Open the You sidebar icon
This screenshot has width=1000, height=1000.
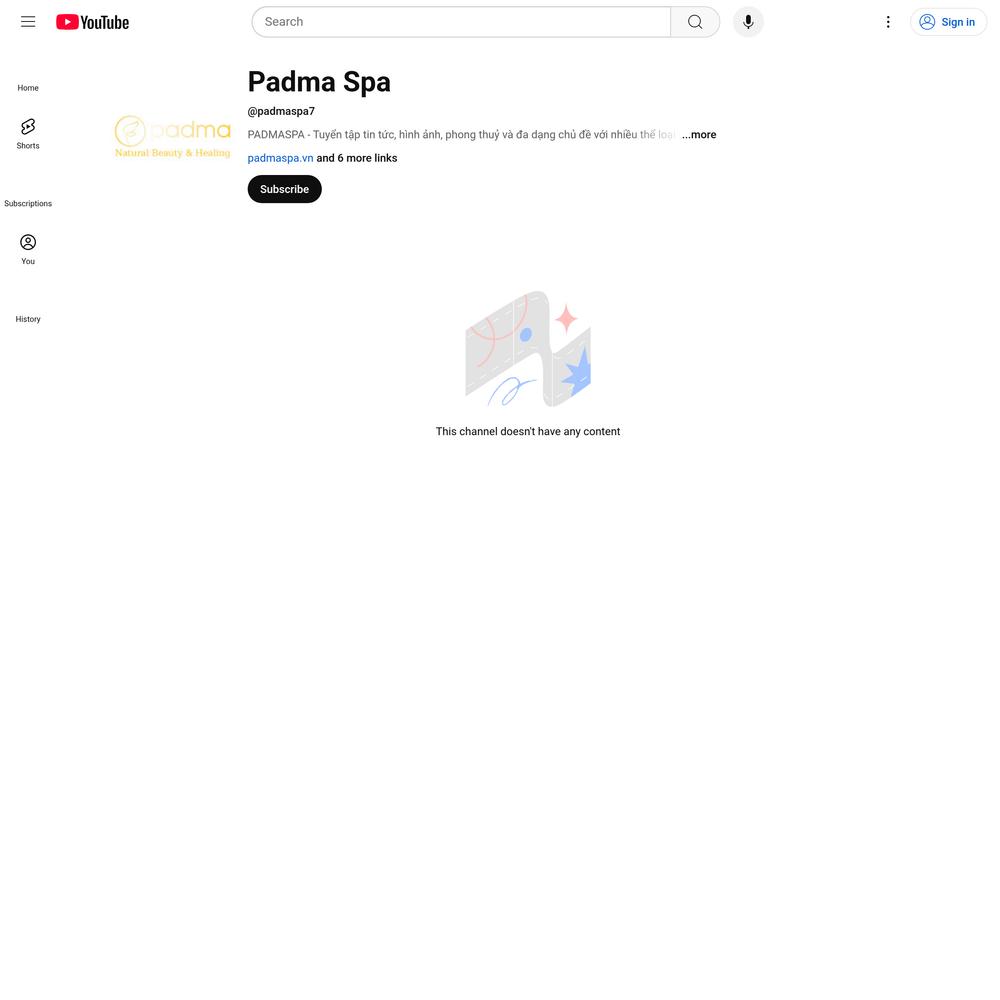[28, 249]
